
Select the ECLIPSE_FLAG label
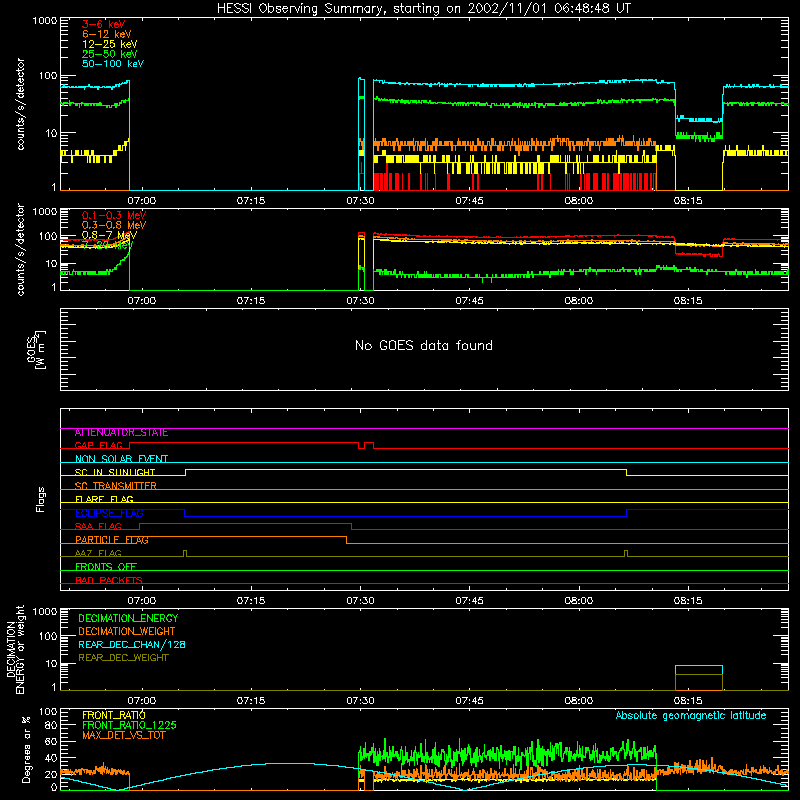109,513
